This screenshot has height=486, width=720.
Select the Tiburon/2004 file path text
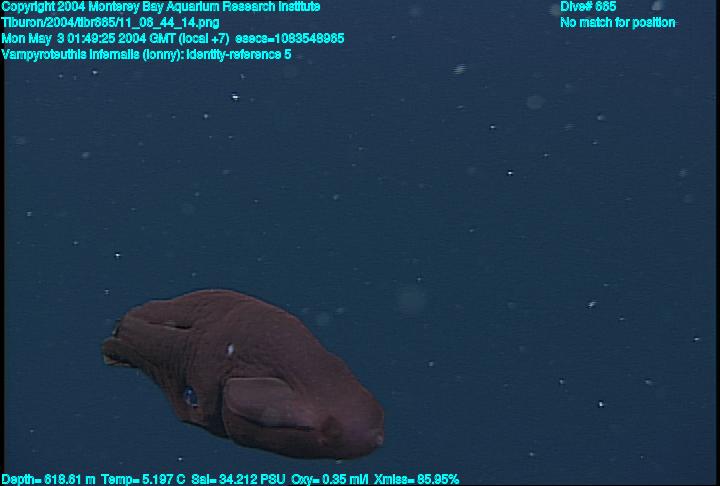point(110,23)
